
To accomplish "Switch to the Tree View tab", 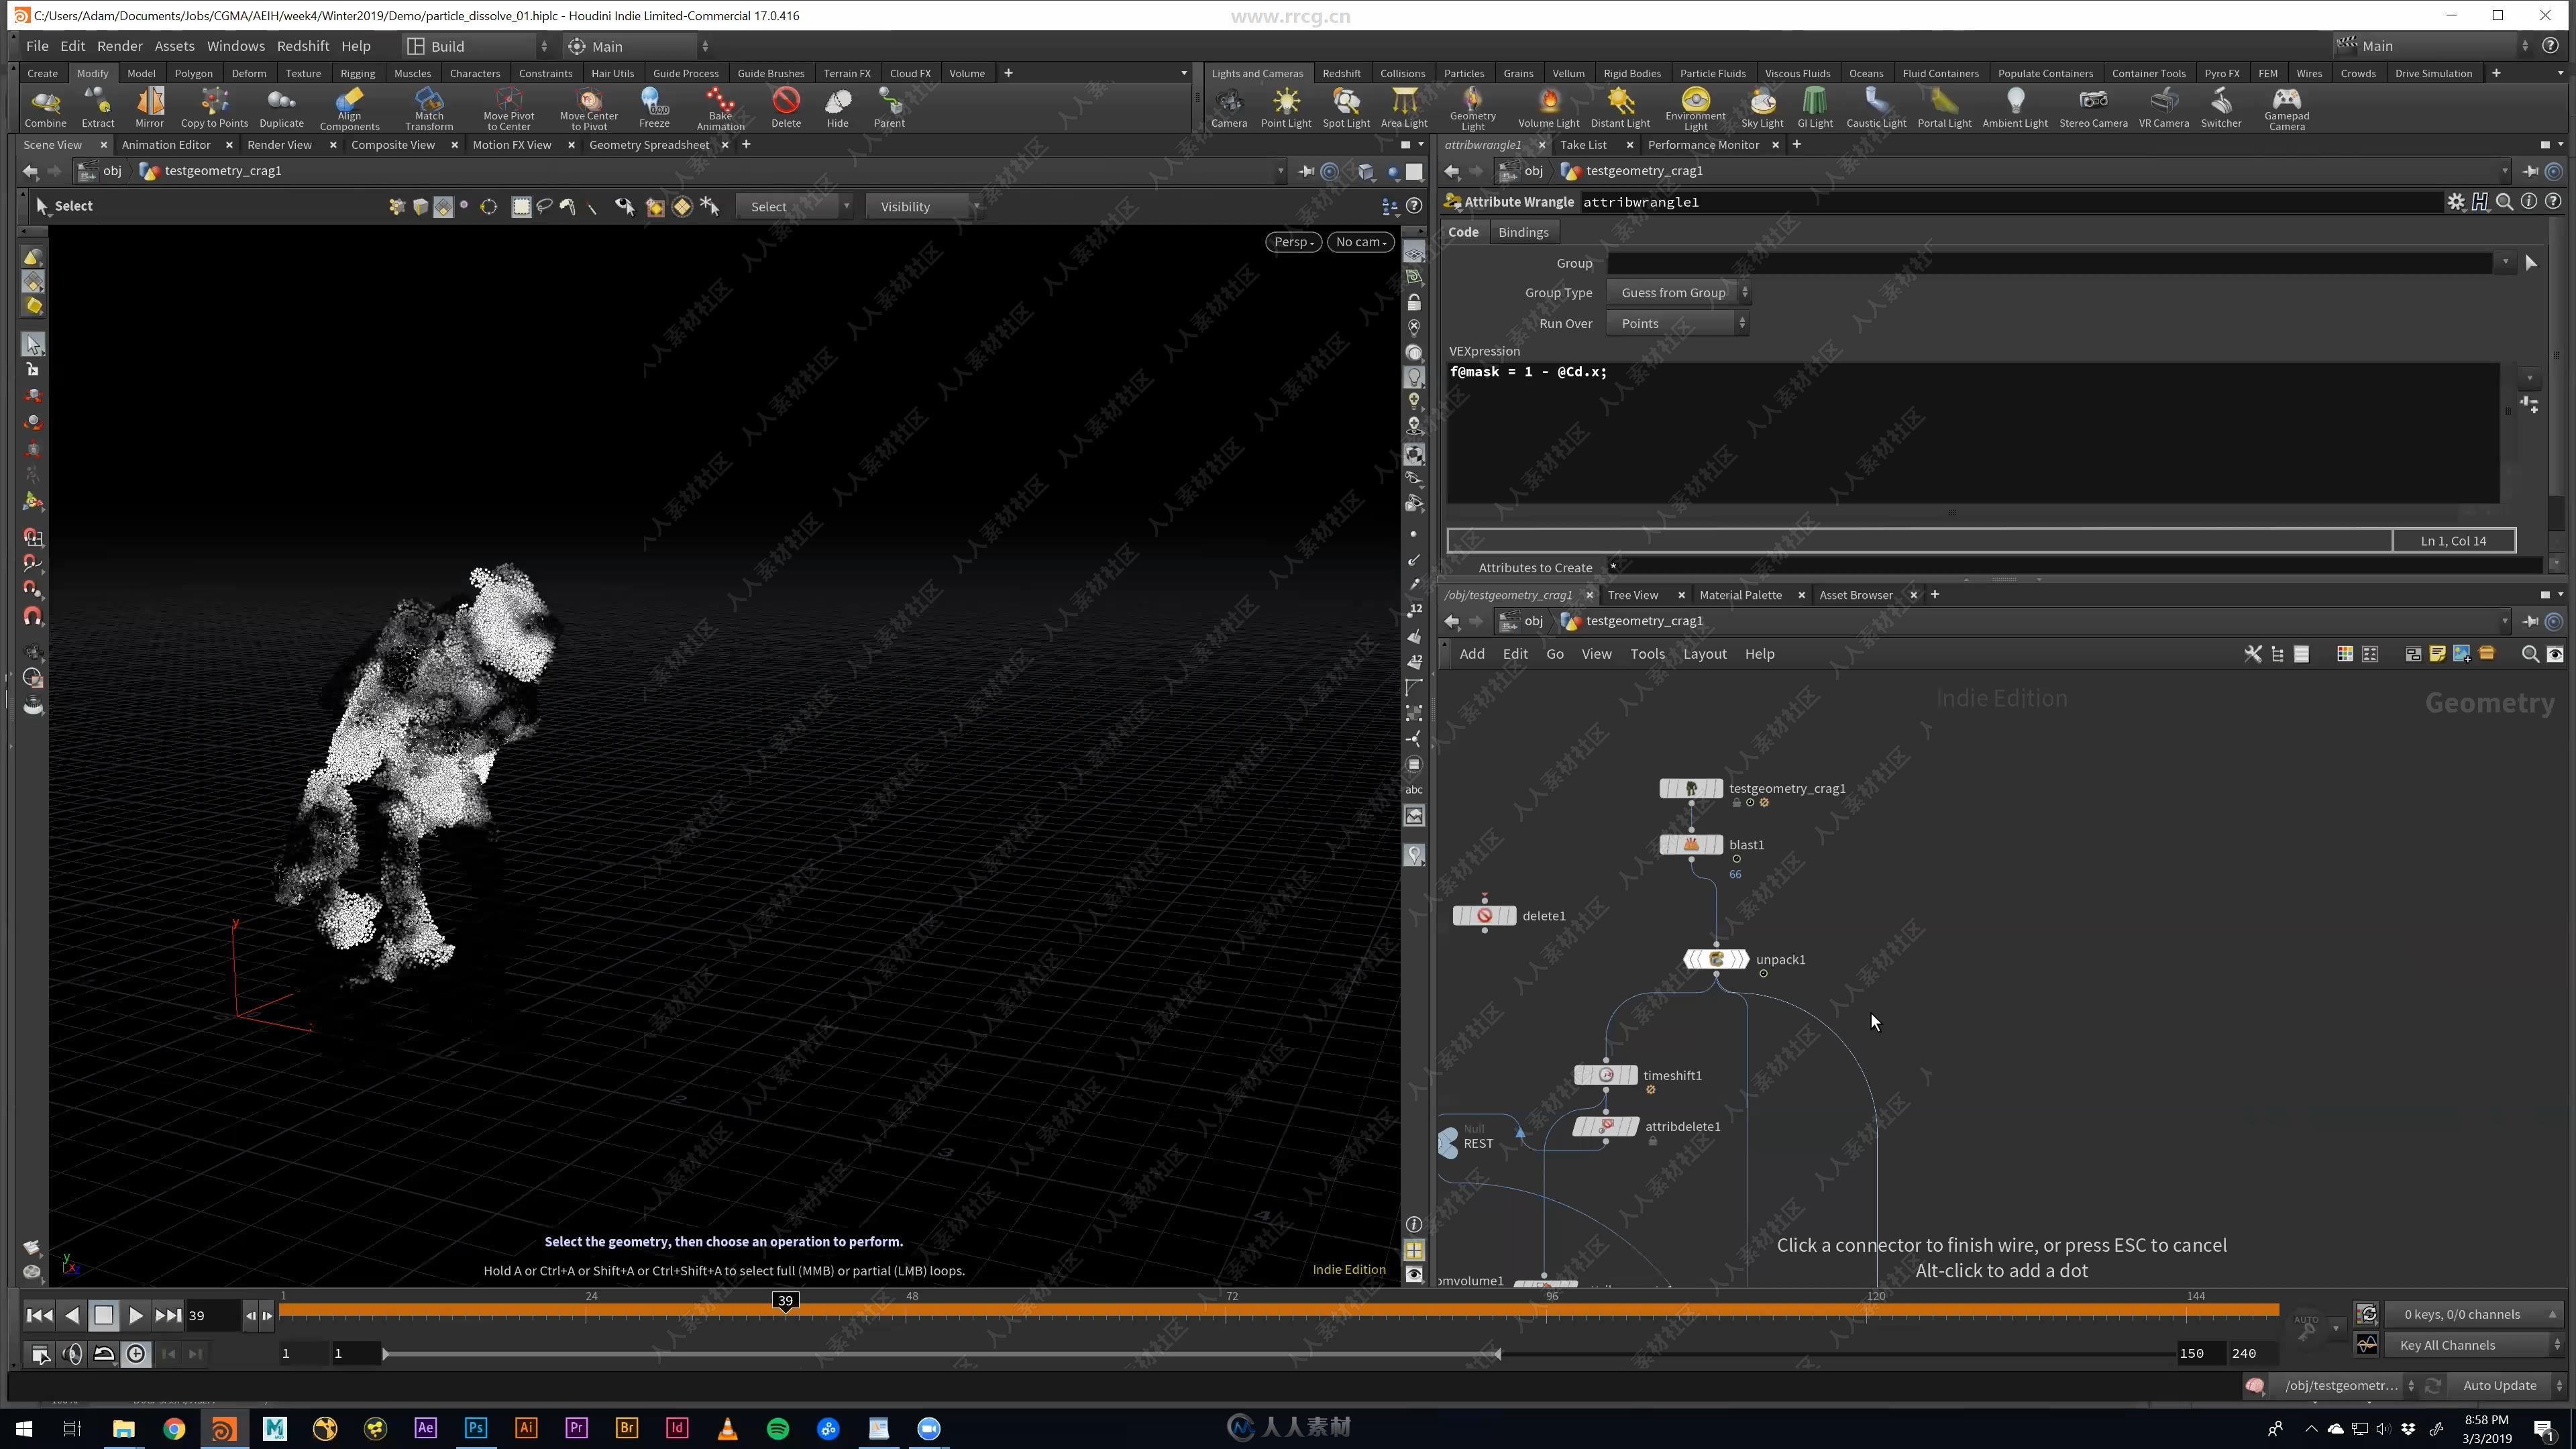I will click(x=1632, y=595).
